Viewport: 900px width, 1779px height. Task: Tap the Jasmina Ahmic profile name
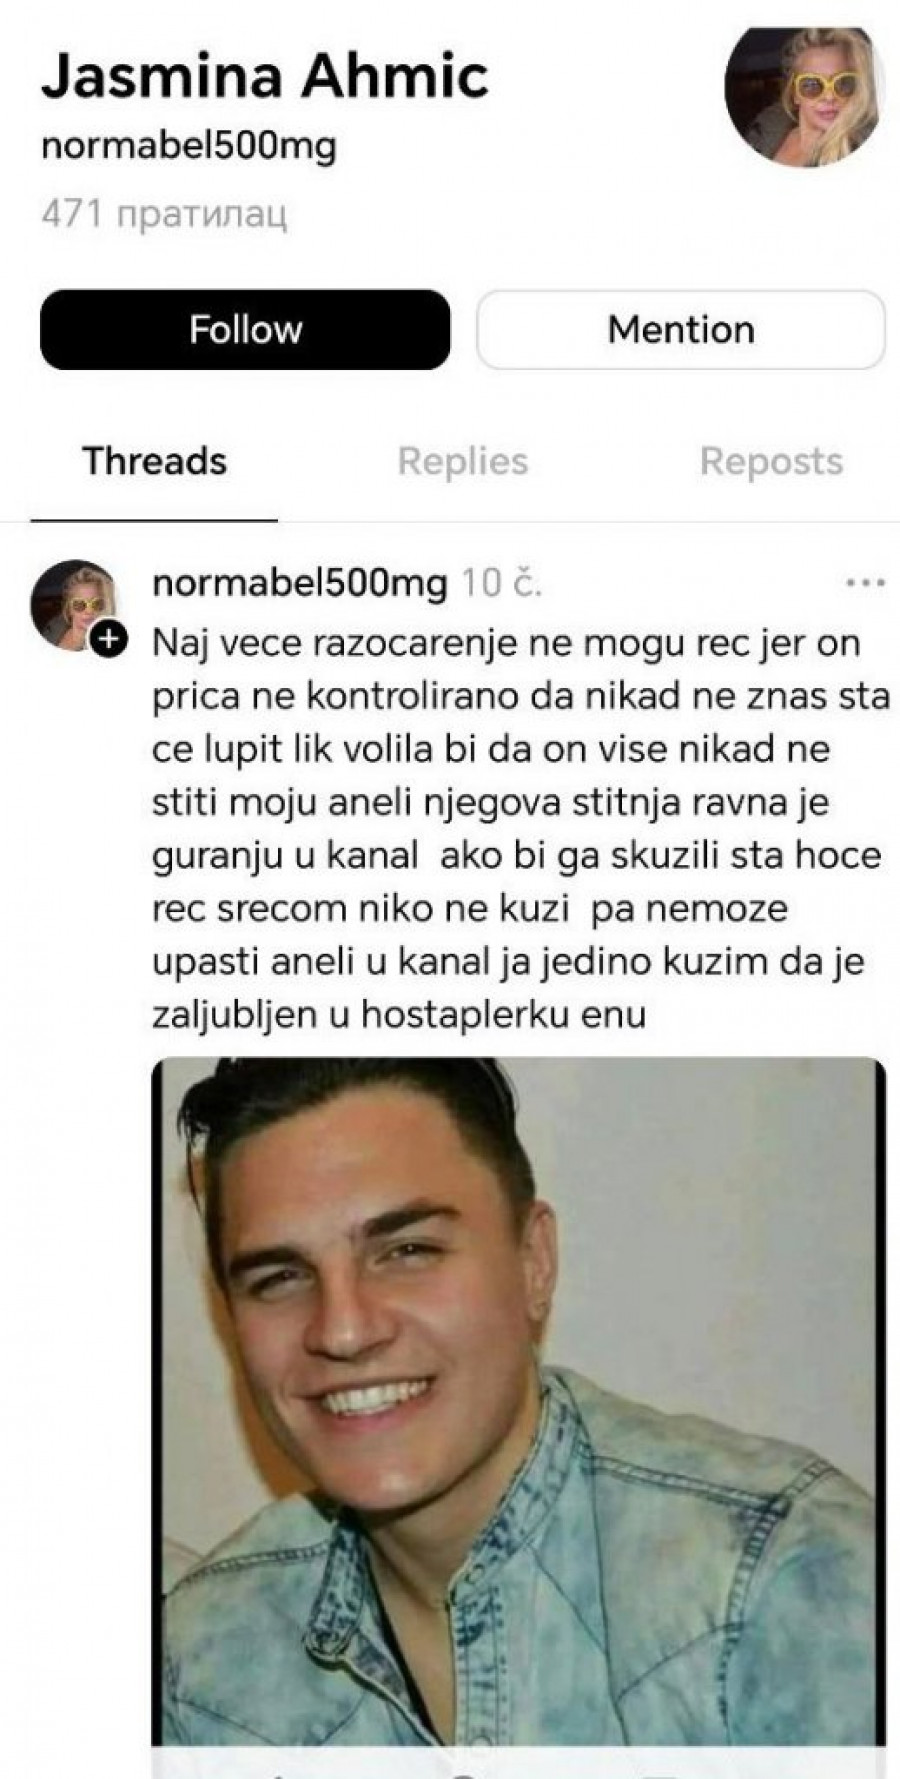(265, 76)
